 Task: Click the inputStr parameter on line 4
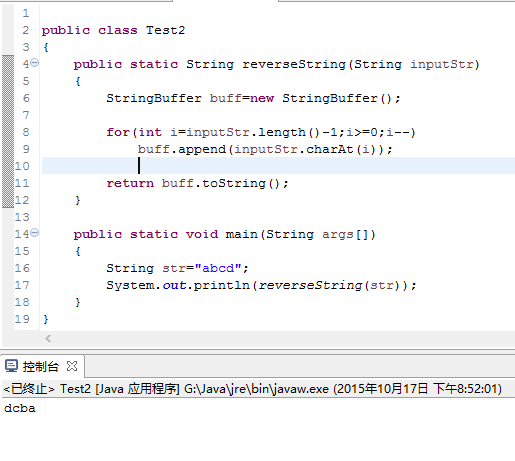[442, 64]
